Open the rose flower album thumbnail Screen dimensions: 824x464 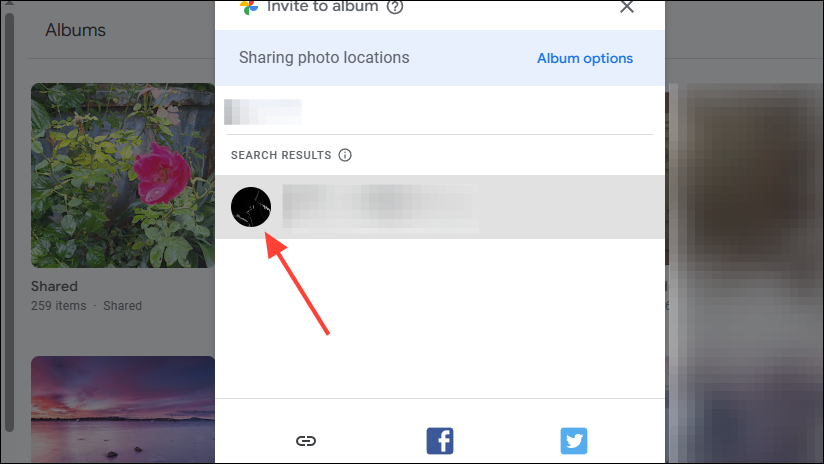point(122,175)
